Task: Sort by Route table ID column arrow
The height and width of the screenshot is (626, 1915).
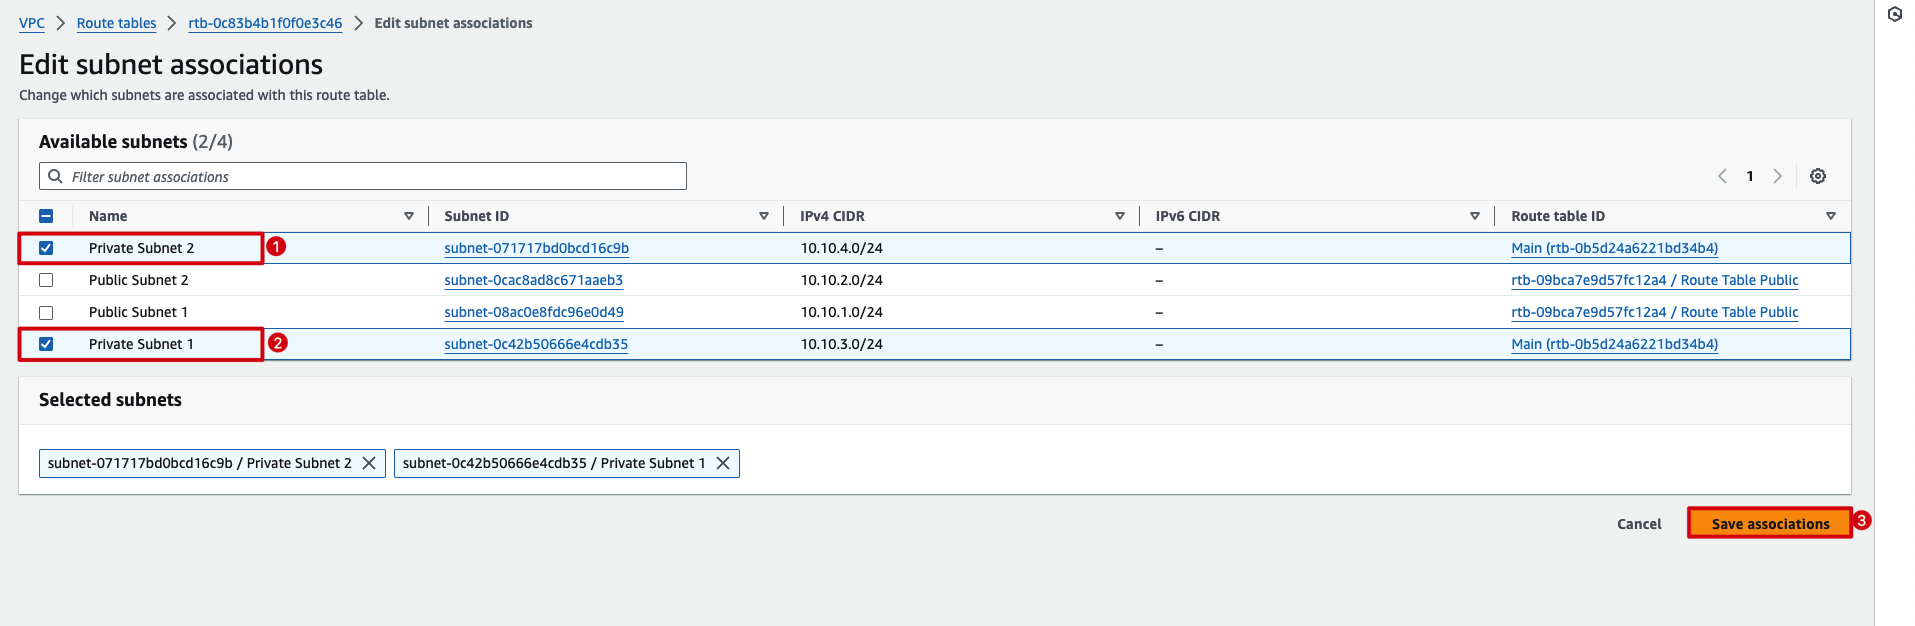Action: point(1830,216)
